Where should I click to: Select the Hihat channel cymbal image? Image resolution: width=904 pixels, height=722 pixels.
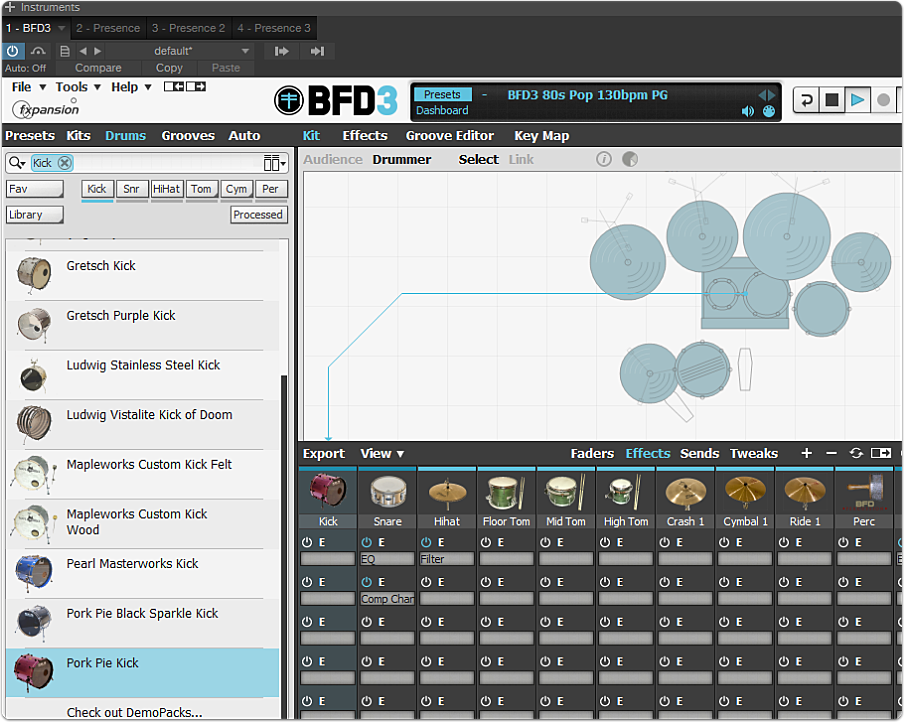tap(447, 493)
